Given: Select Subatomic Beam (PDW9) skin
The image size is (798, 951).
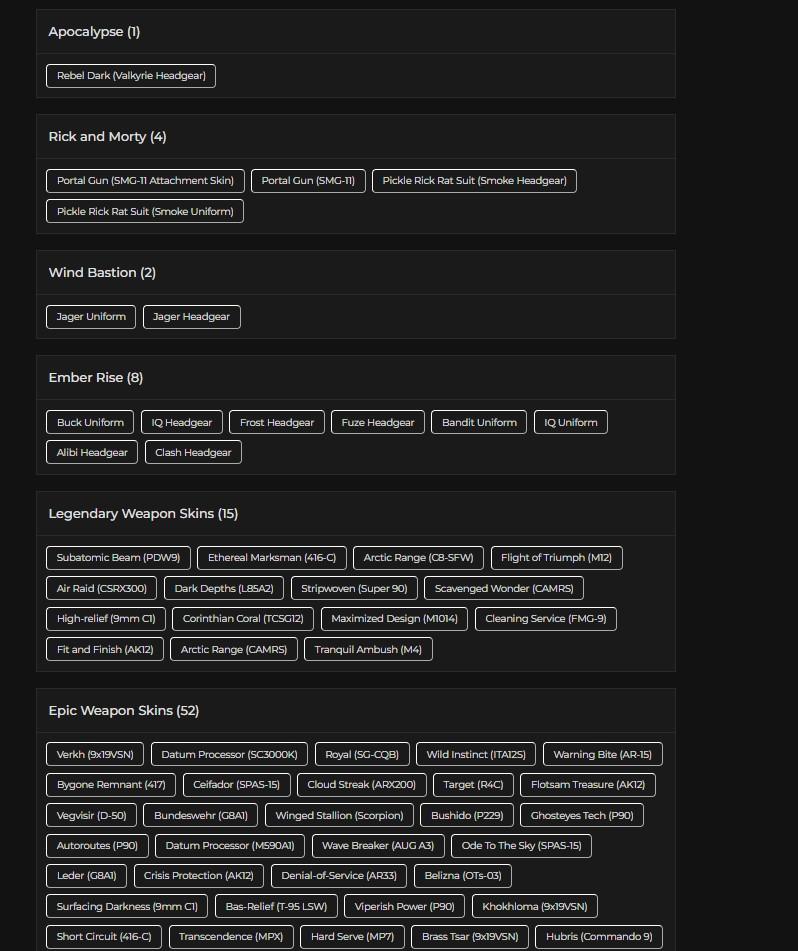Looking at the screenshot, I should pos(118,558).
